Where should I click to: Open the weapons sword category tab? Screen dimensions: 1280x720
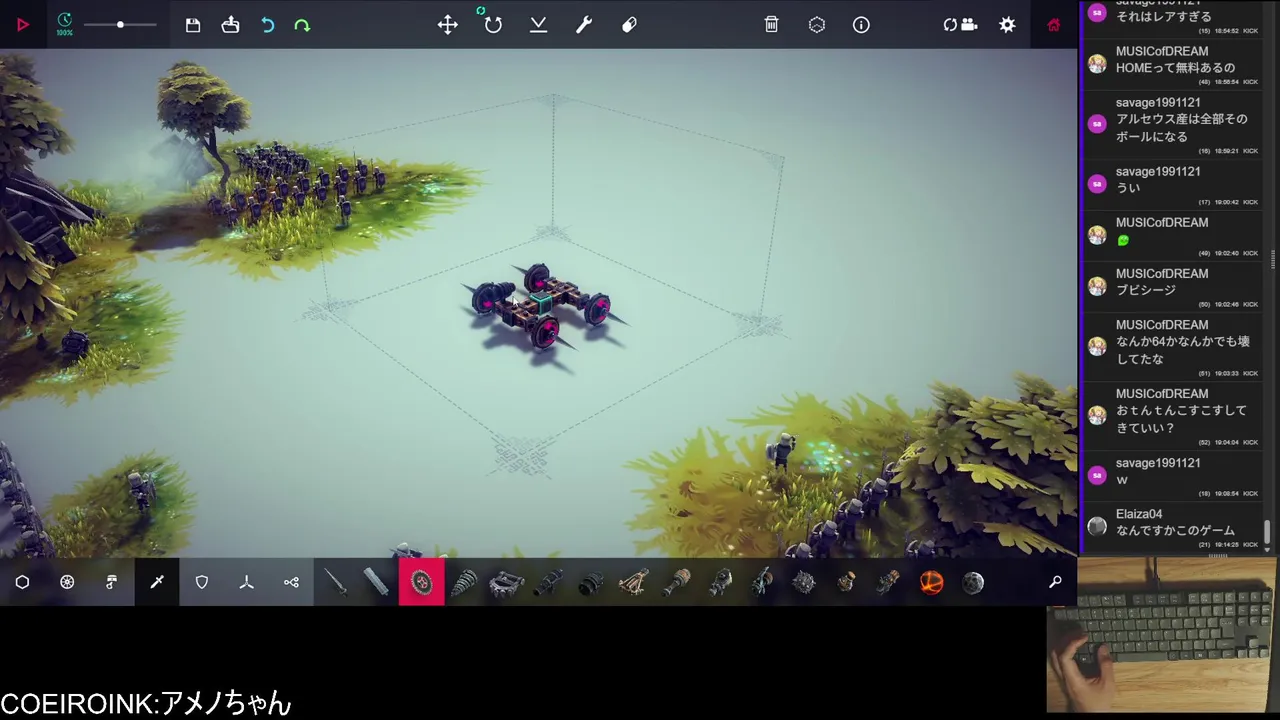point(157,582)
